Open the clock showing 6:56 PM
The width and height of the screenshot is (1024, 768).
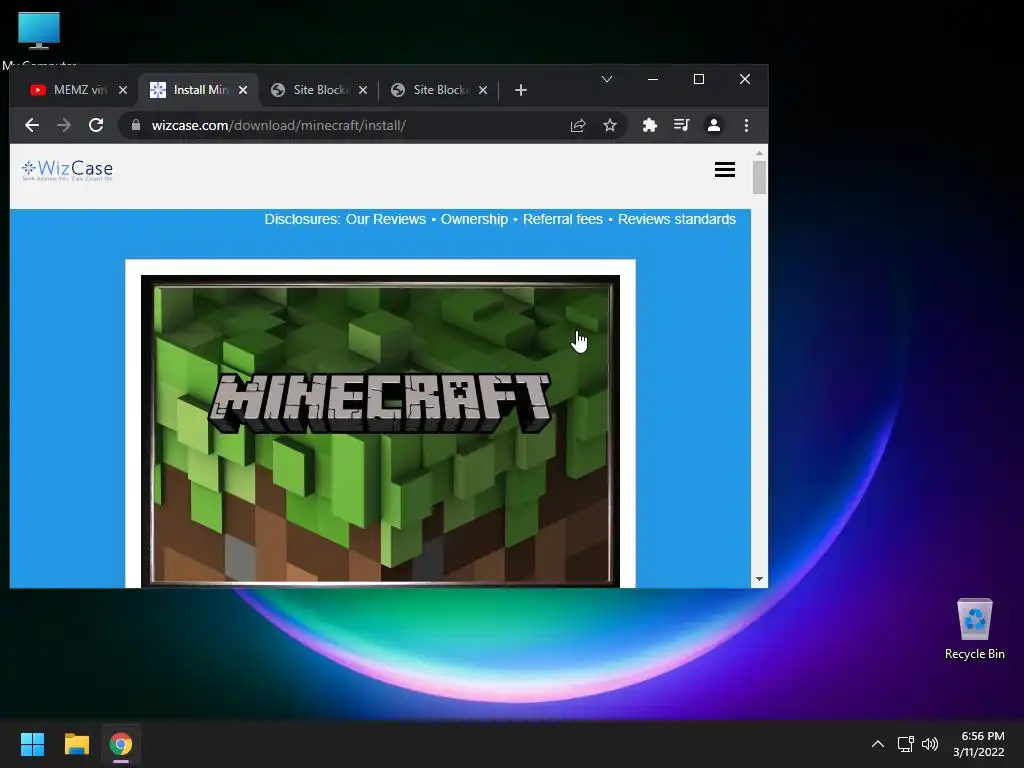pos(978,744)
